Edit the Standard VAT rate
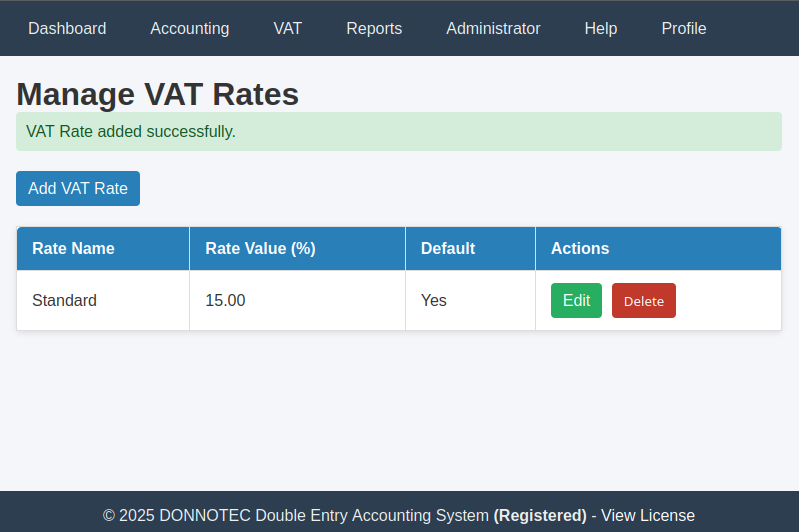Screen dimensions: 799x532 pyautogui.click(x=576, y=301)
